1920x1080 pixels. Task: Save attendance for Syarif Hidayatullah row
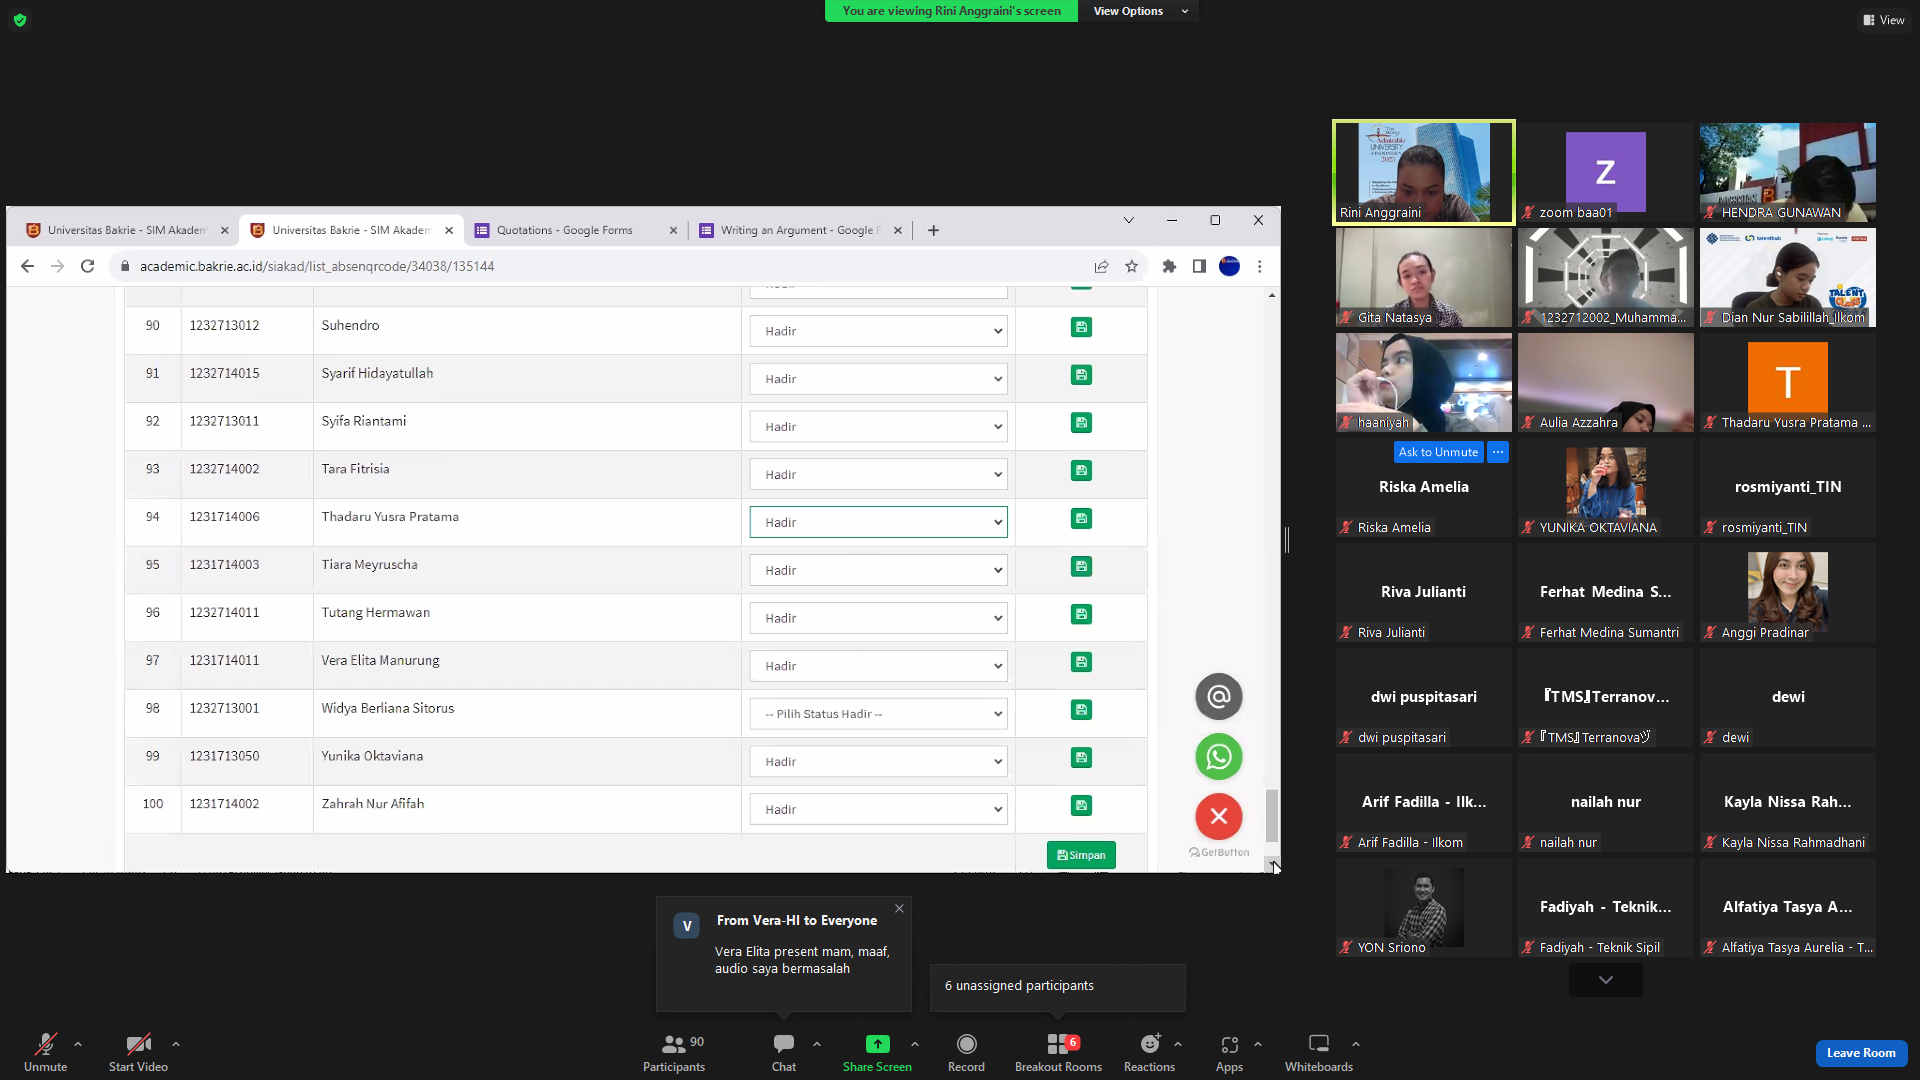(1081, 375)
